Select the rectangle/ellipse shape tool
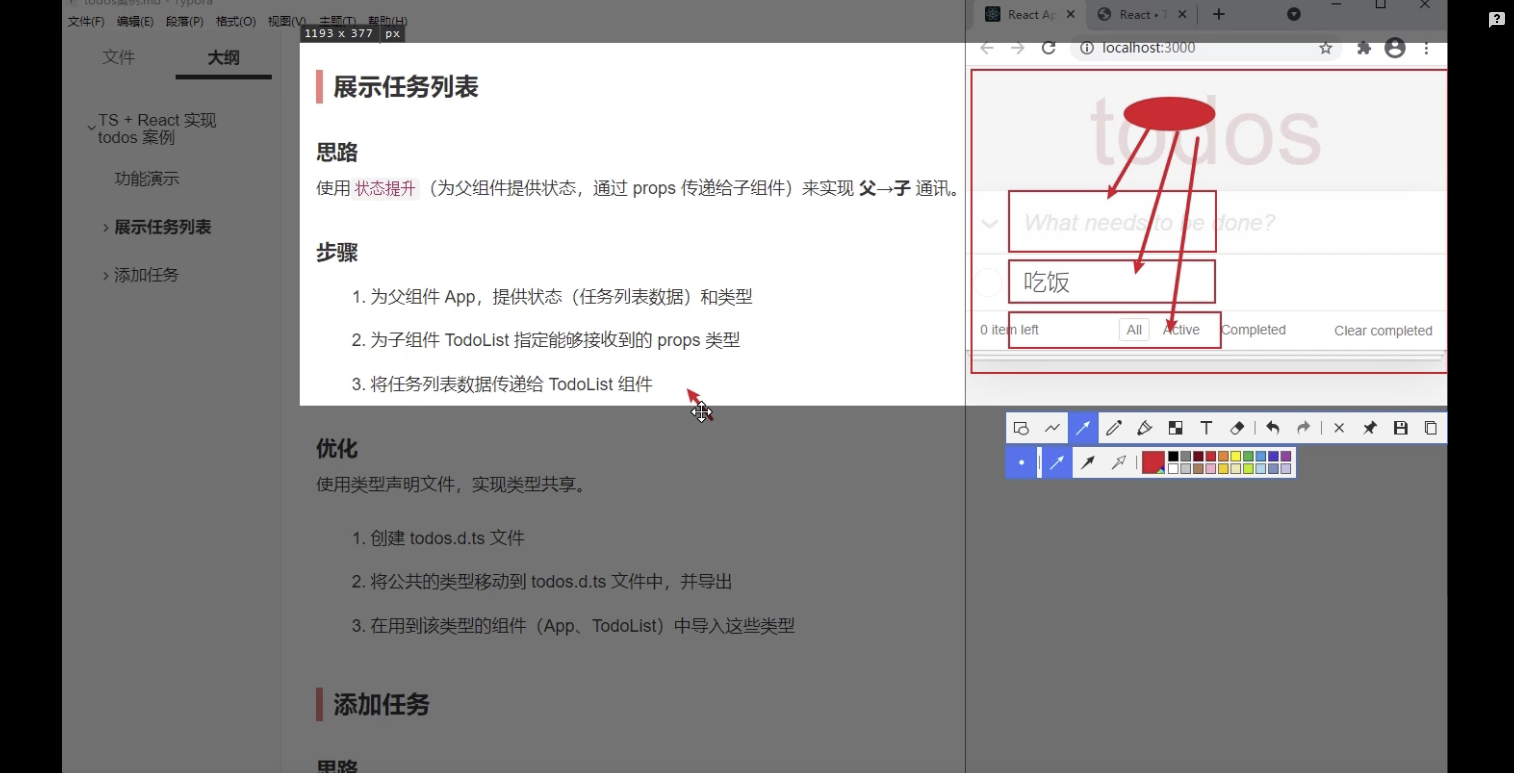 coord(1021,428)
